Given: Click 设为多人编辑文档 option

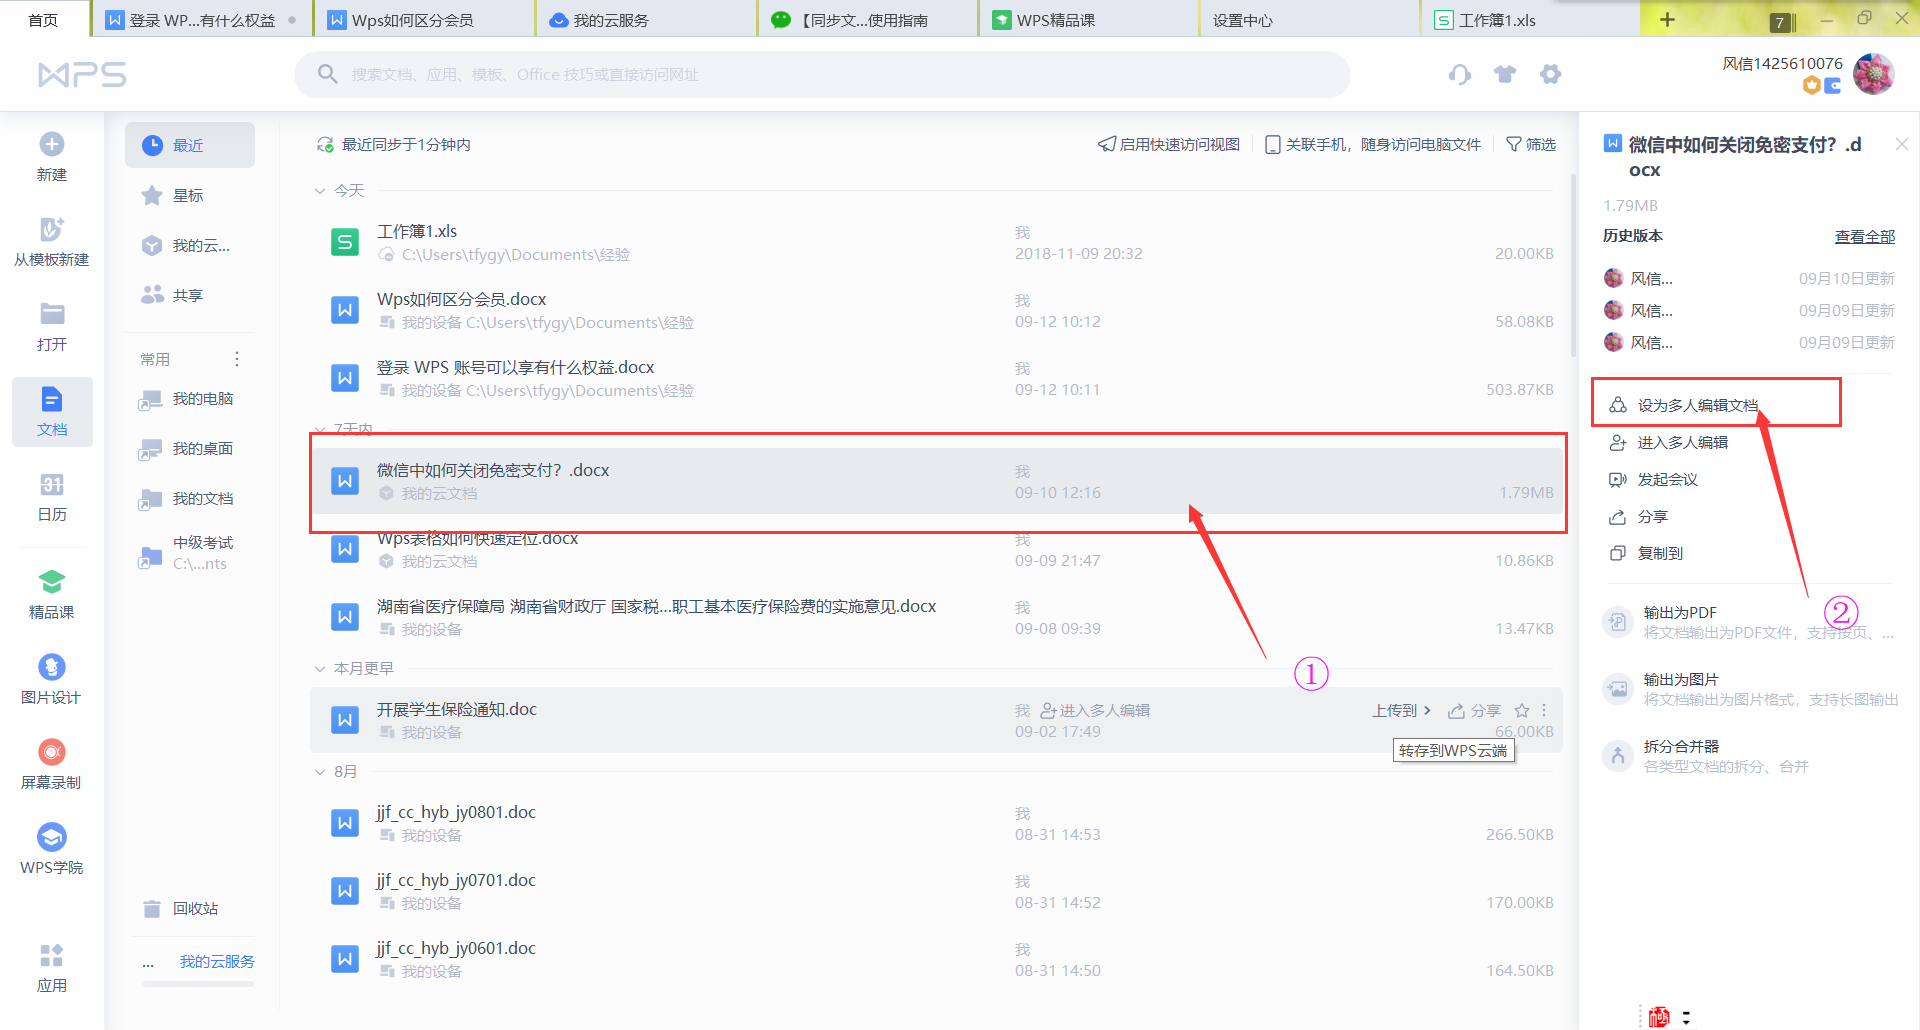Looking at the screenshot, I should coord(1683,405).
